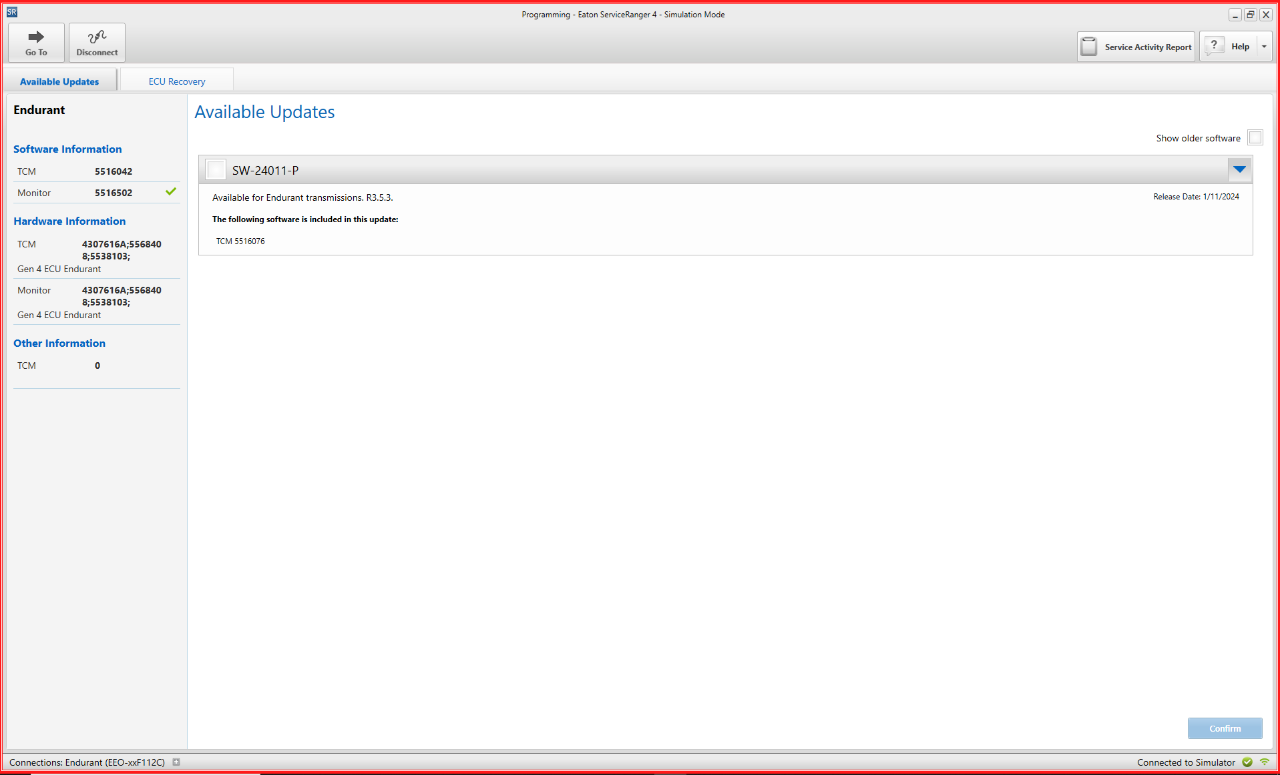Click the green connection status check icon
Viewport: 1280px width, 775px height.
click(1246, 762)
